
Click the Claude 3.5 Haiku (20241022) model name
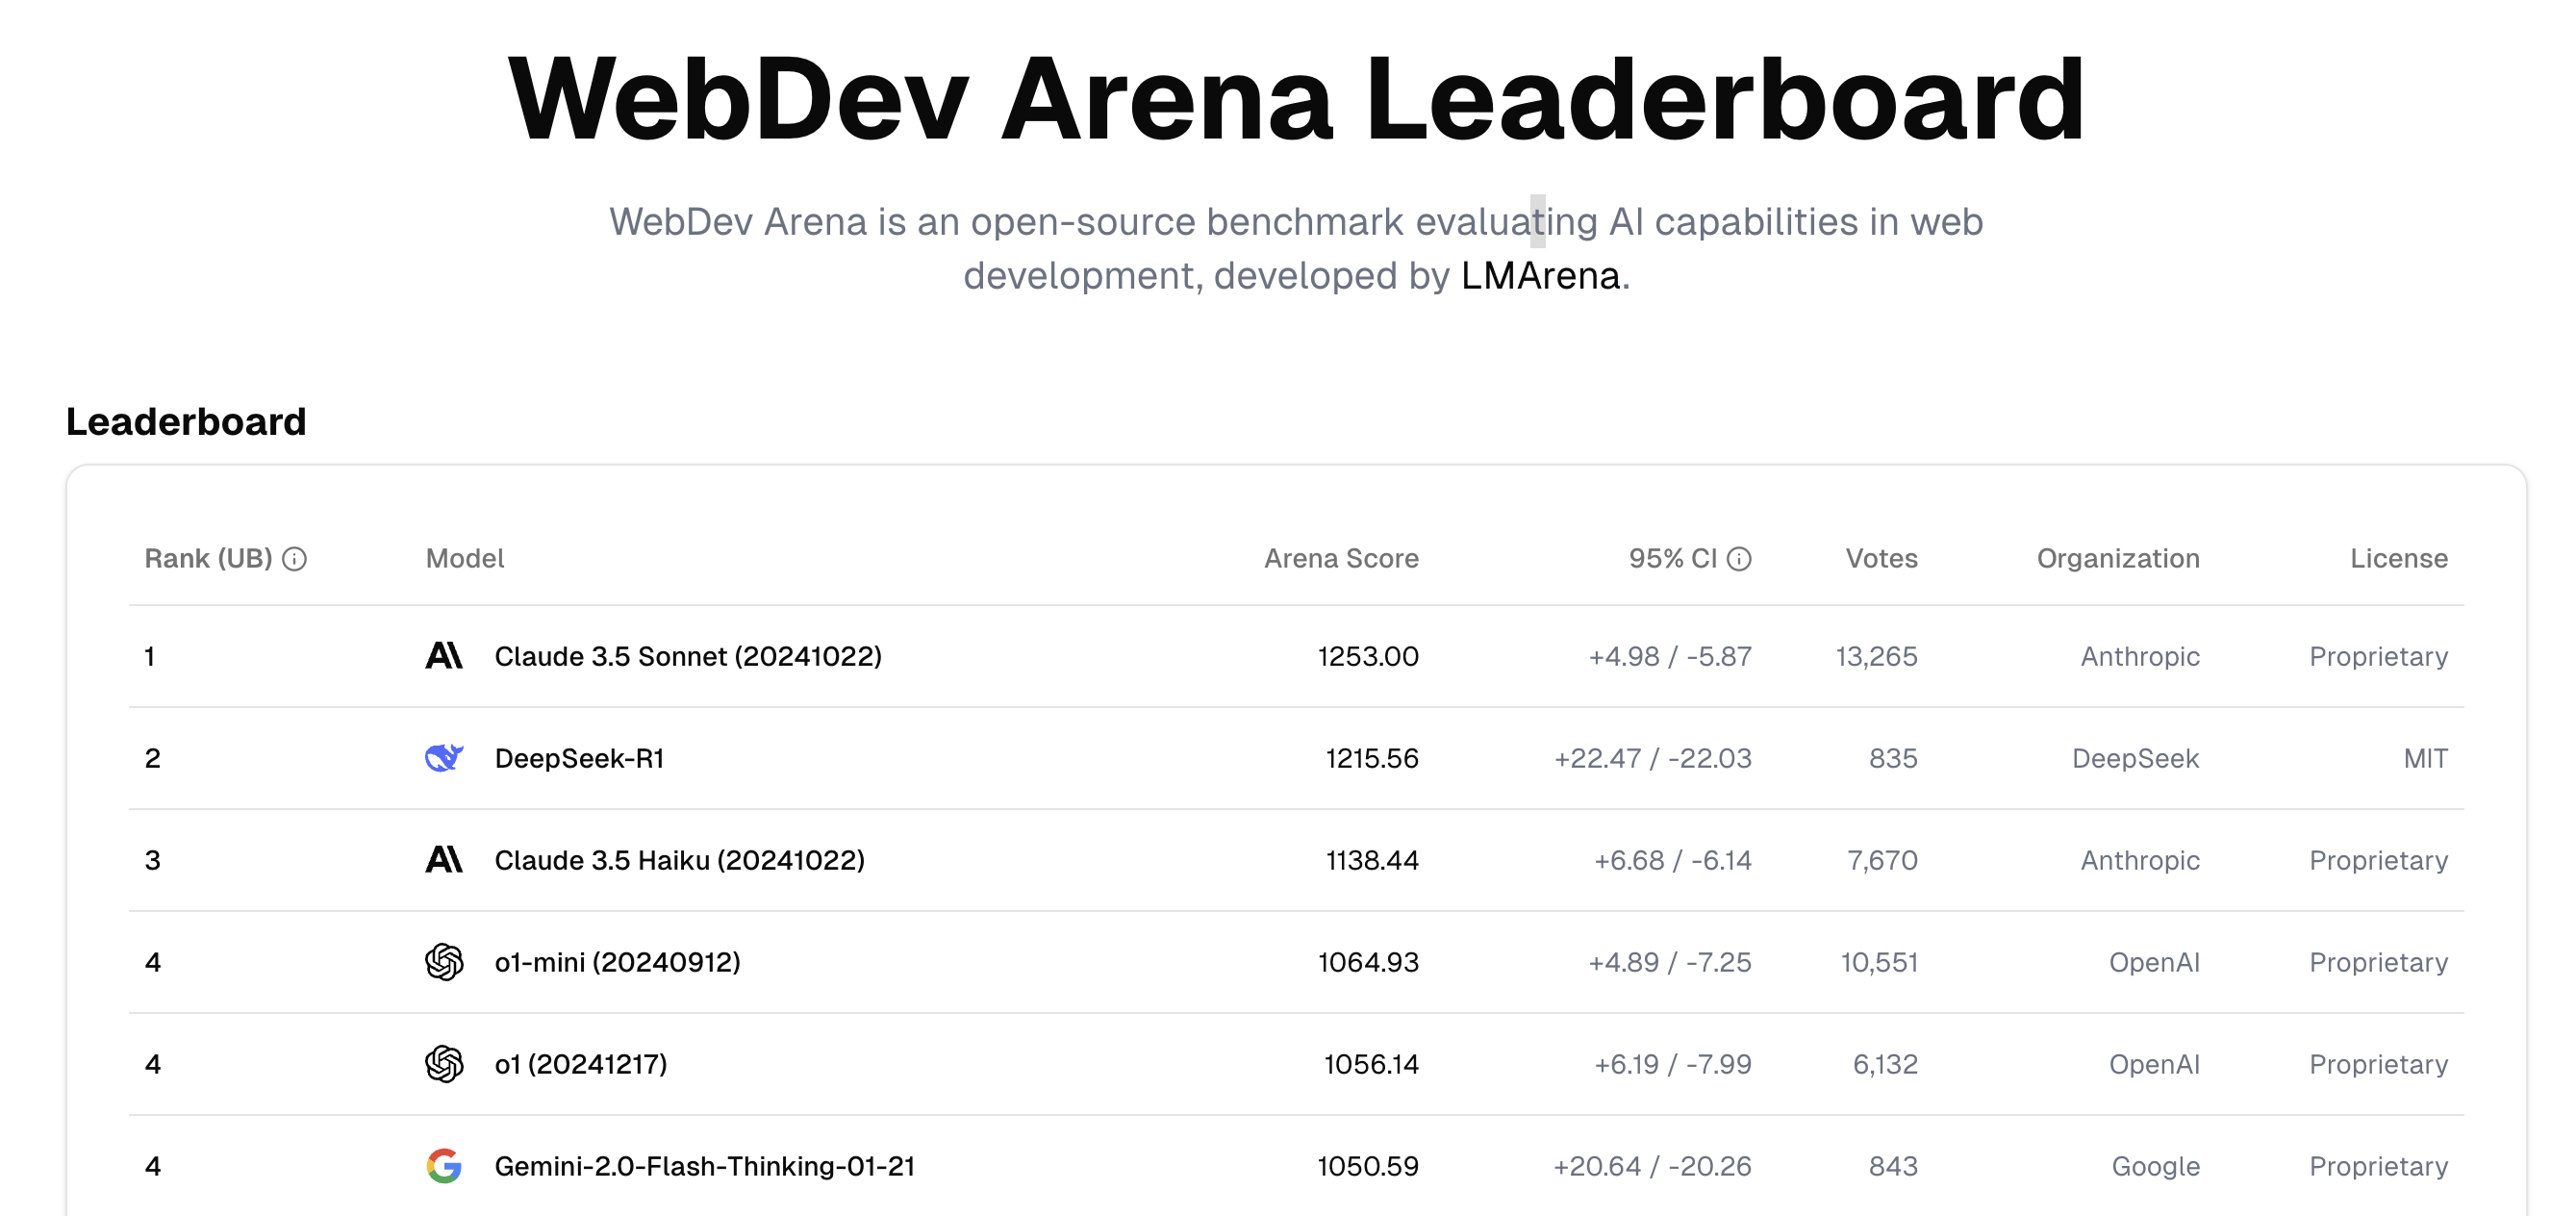tap(679, 860)
